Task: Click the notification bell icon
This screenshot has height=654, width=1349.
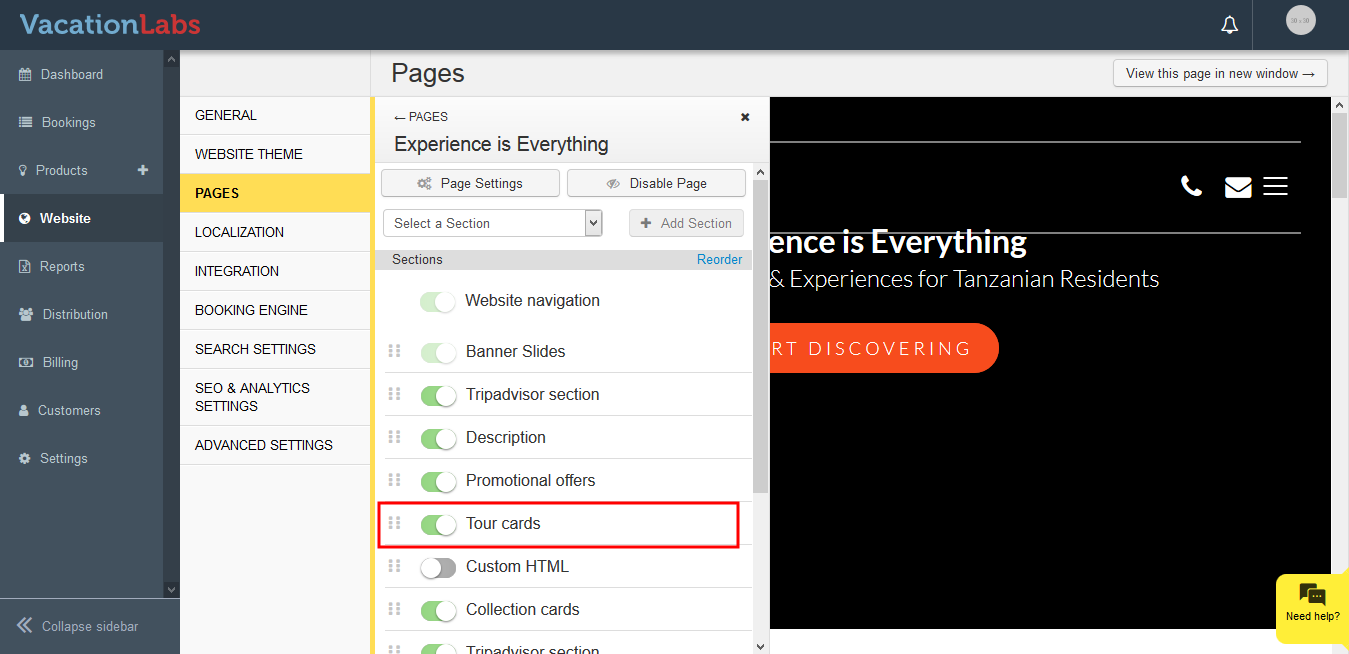Action: pyautogui.click(x=1229, y=25)
